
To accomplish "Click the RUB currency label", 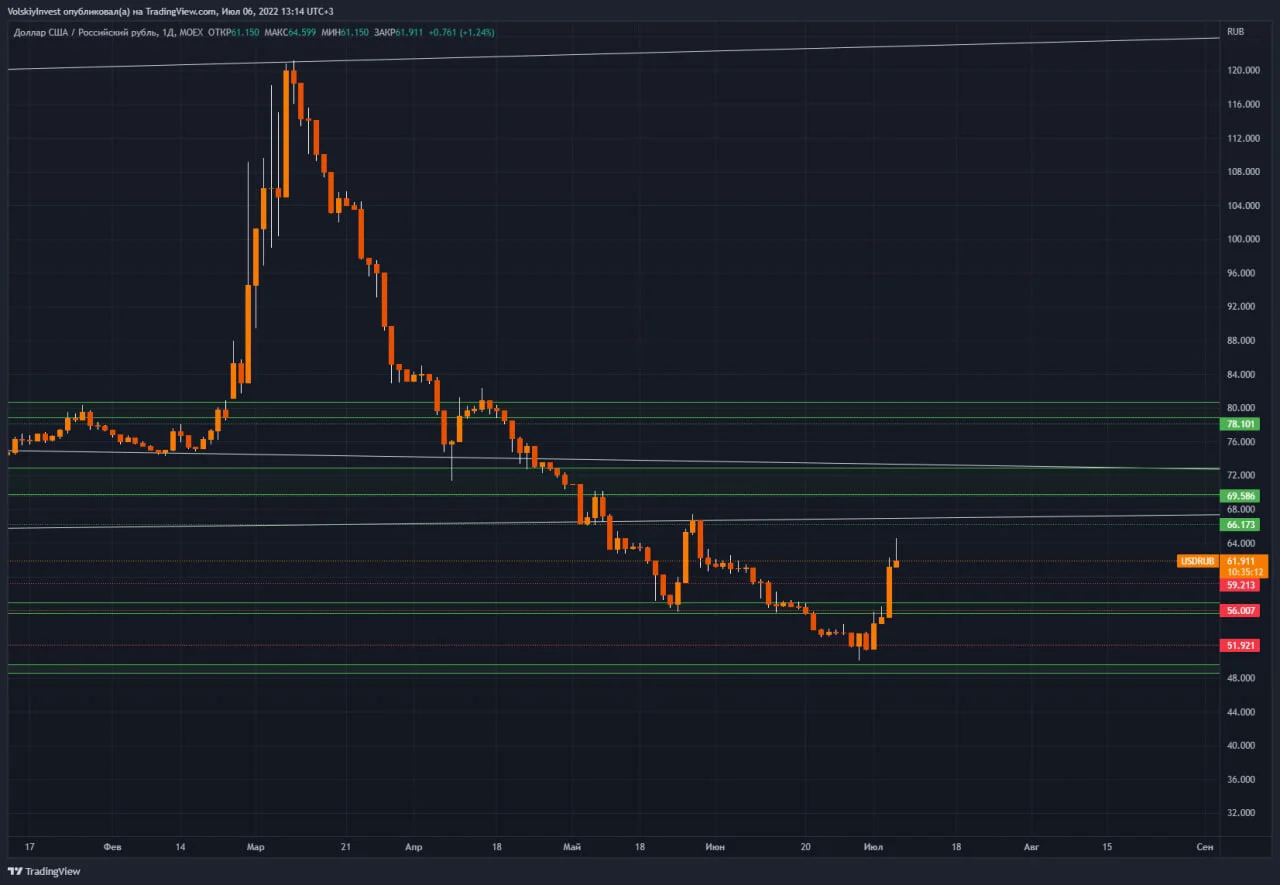I will [1235, 32].
